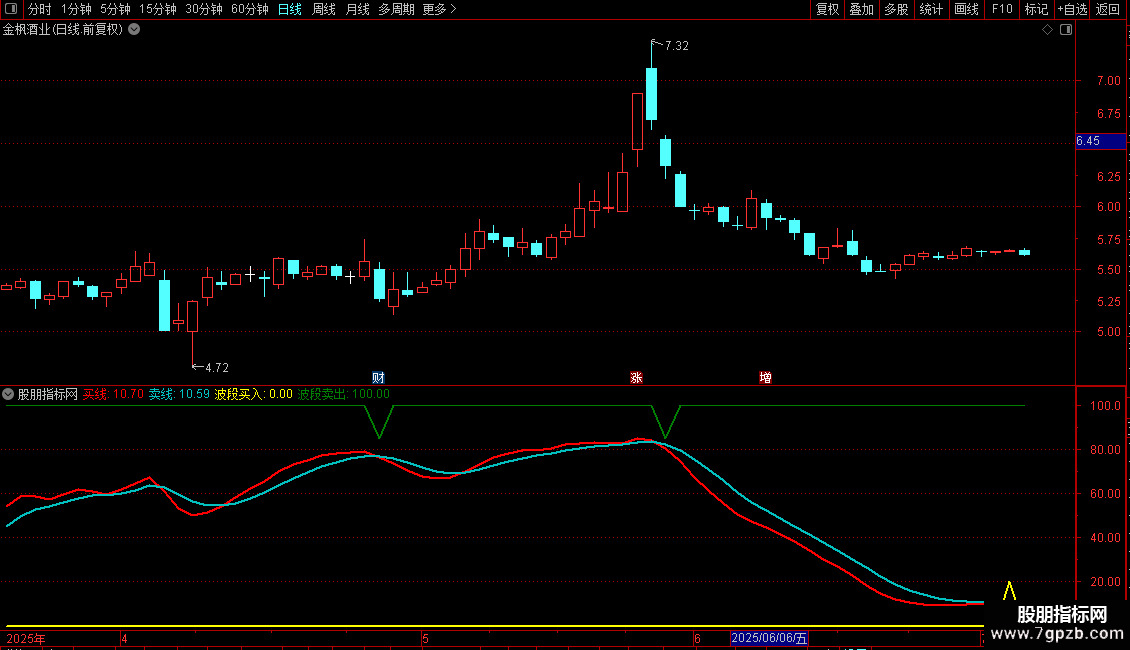1130x650 pixels.
Task: Click the 2025年 label on the time axis
Action: point(26,639)
